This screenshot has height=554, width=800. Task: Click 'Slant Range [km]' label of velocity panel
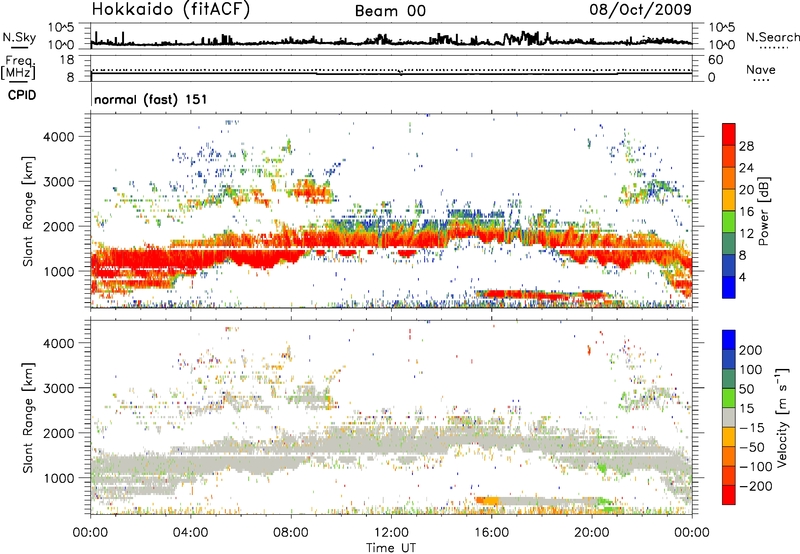tap(28, 418)
